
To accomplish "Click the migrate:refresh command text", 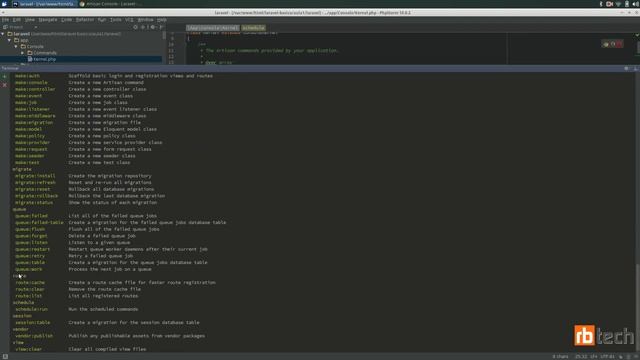I will coord(35,182).
